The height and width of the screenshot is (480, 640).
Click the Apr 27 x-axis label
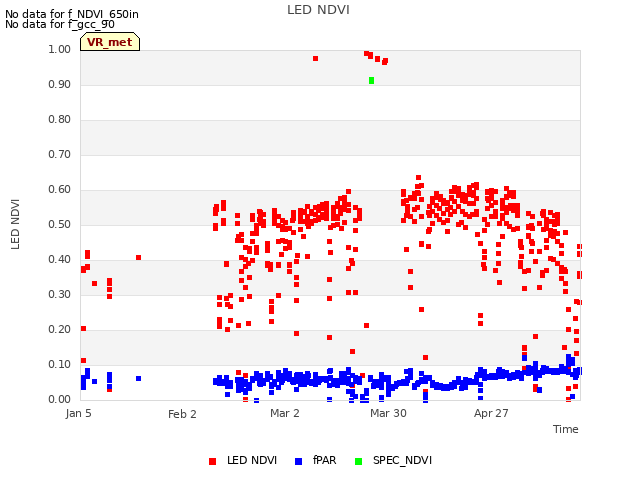[x=491, y=413]
